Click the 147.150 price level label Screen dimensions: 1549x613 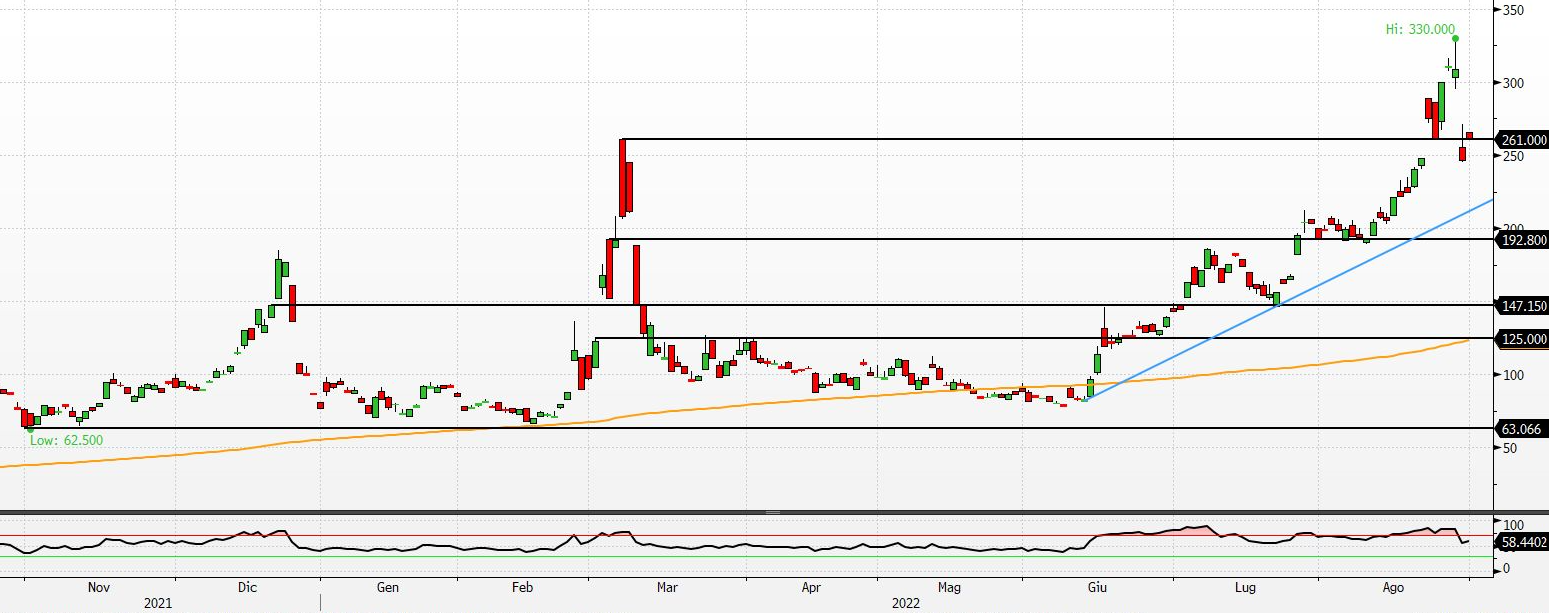[x=1523, y=306]
